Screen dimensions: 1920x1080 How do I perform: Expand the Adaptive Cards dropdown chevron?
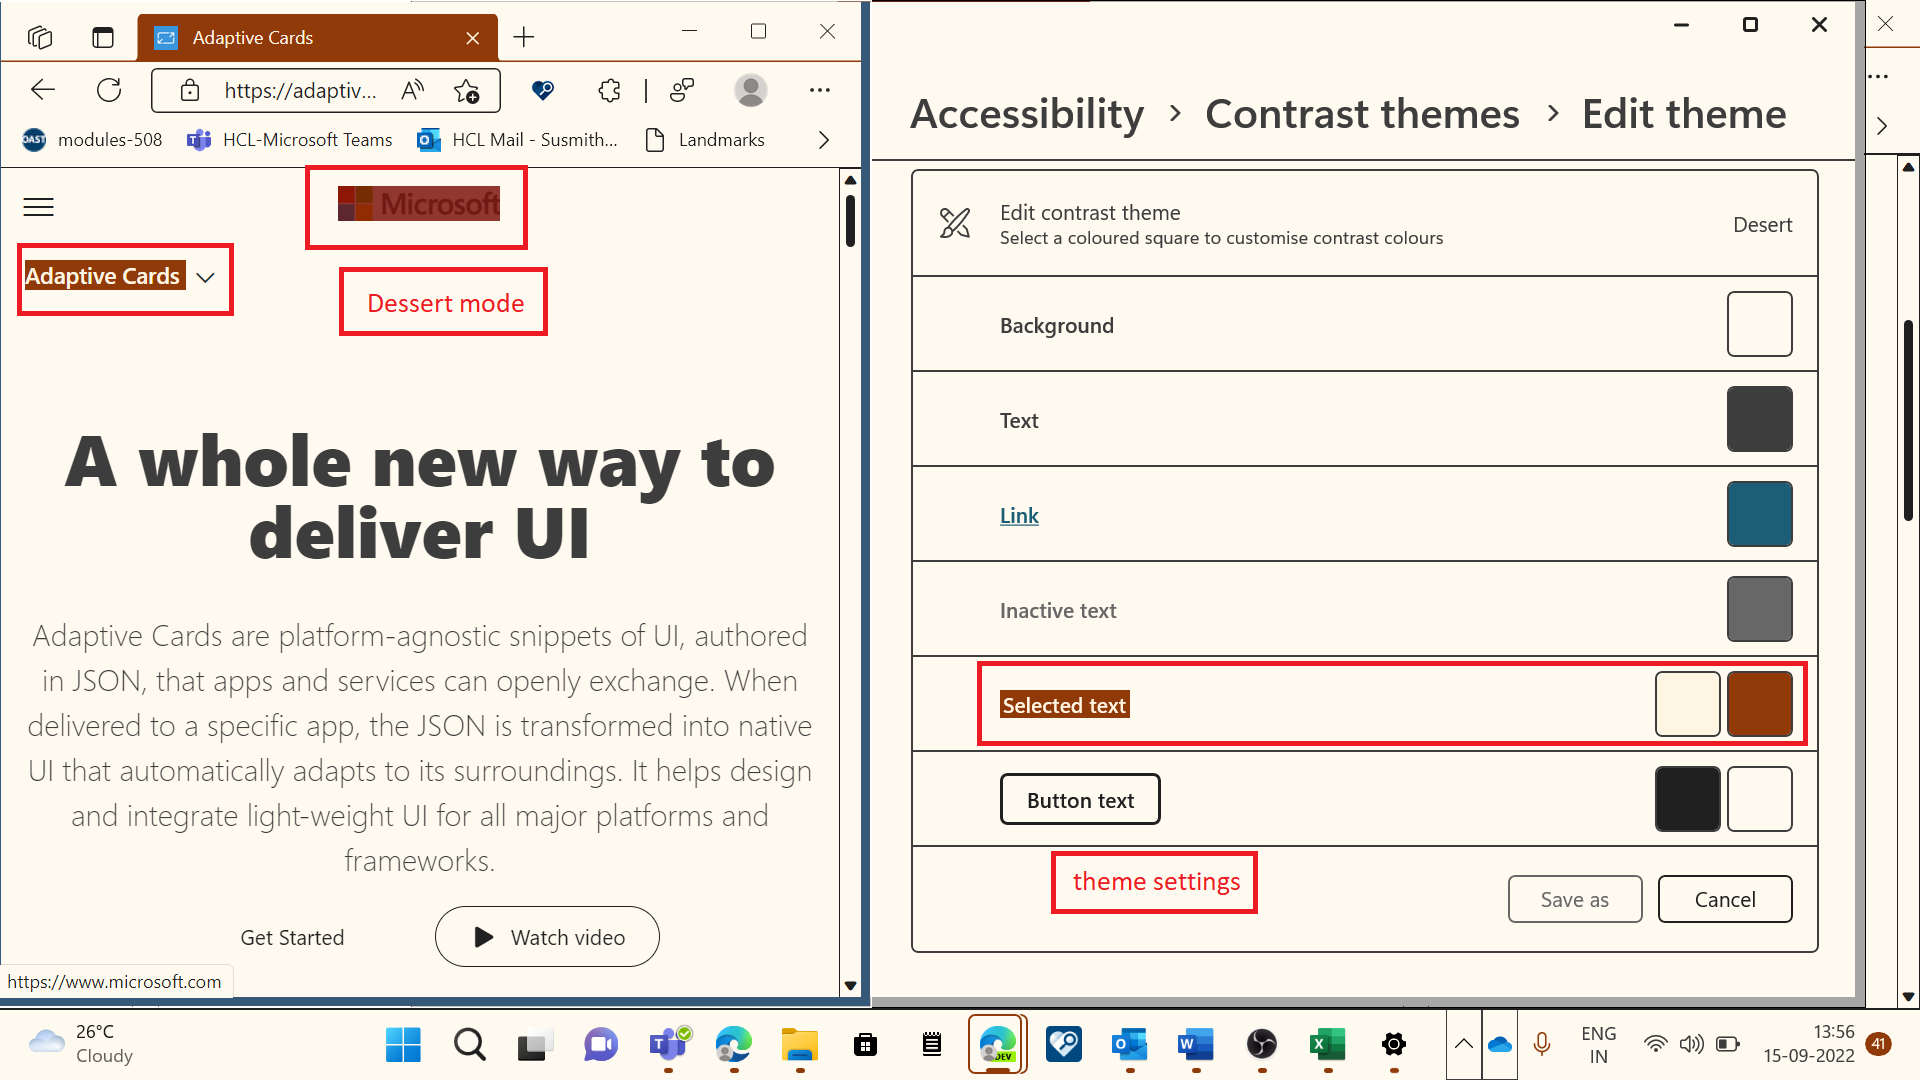[206, 277]
